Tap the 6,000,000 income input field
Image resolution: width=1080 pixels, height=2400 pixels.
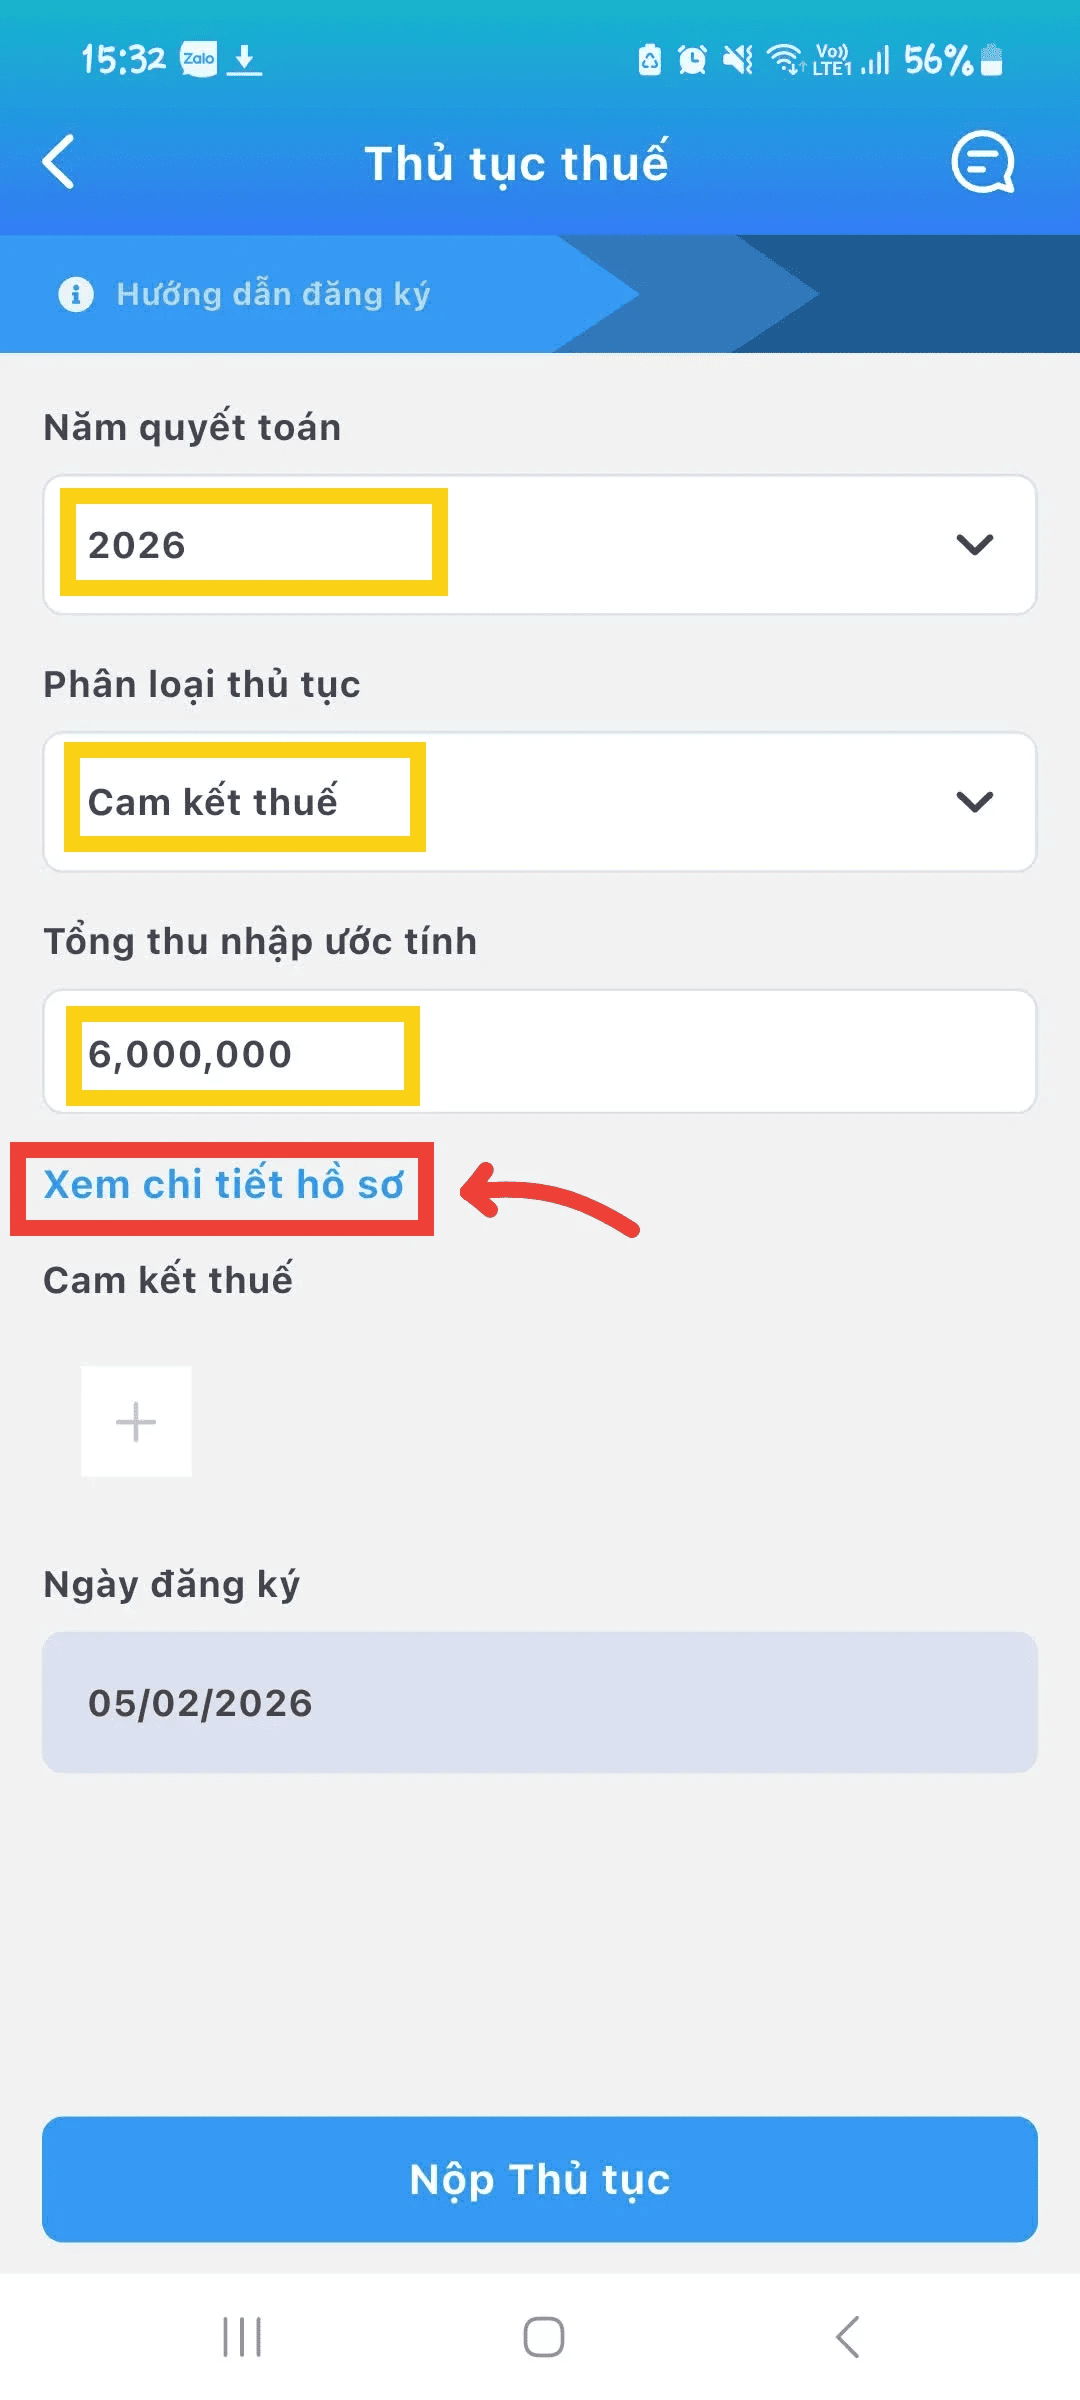click(540, 1053)
